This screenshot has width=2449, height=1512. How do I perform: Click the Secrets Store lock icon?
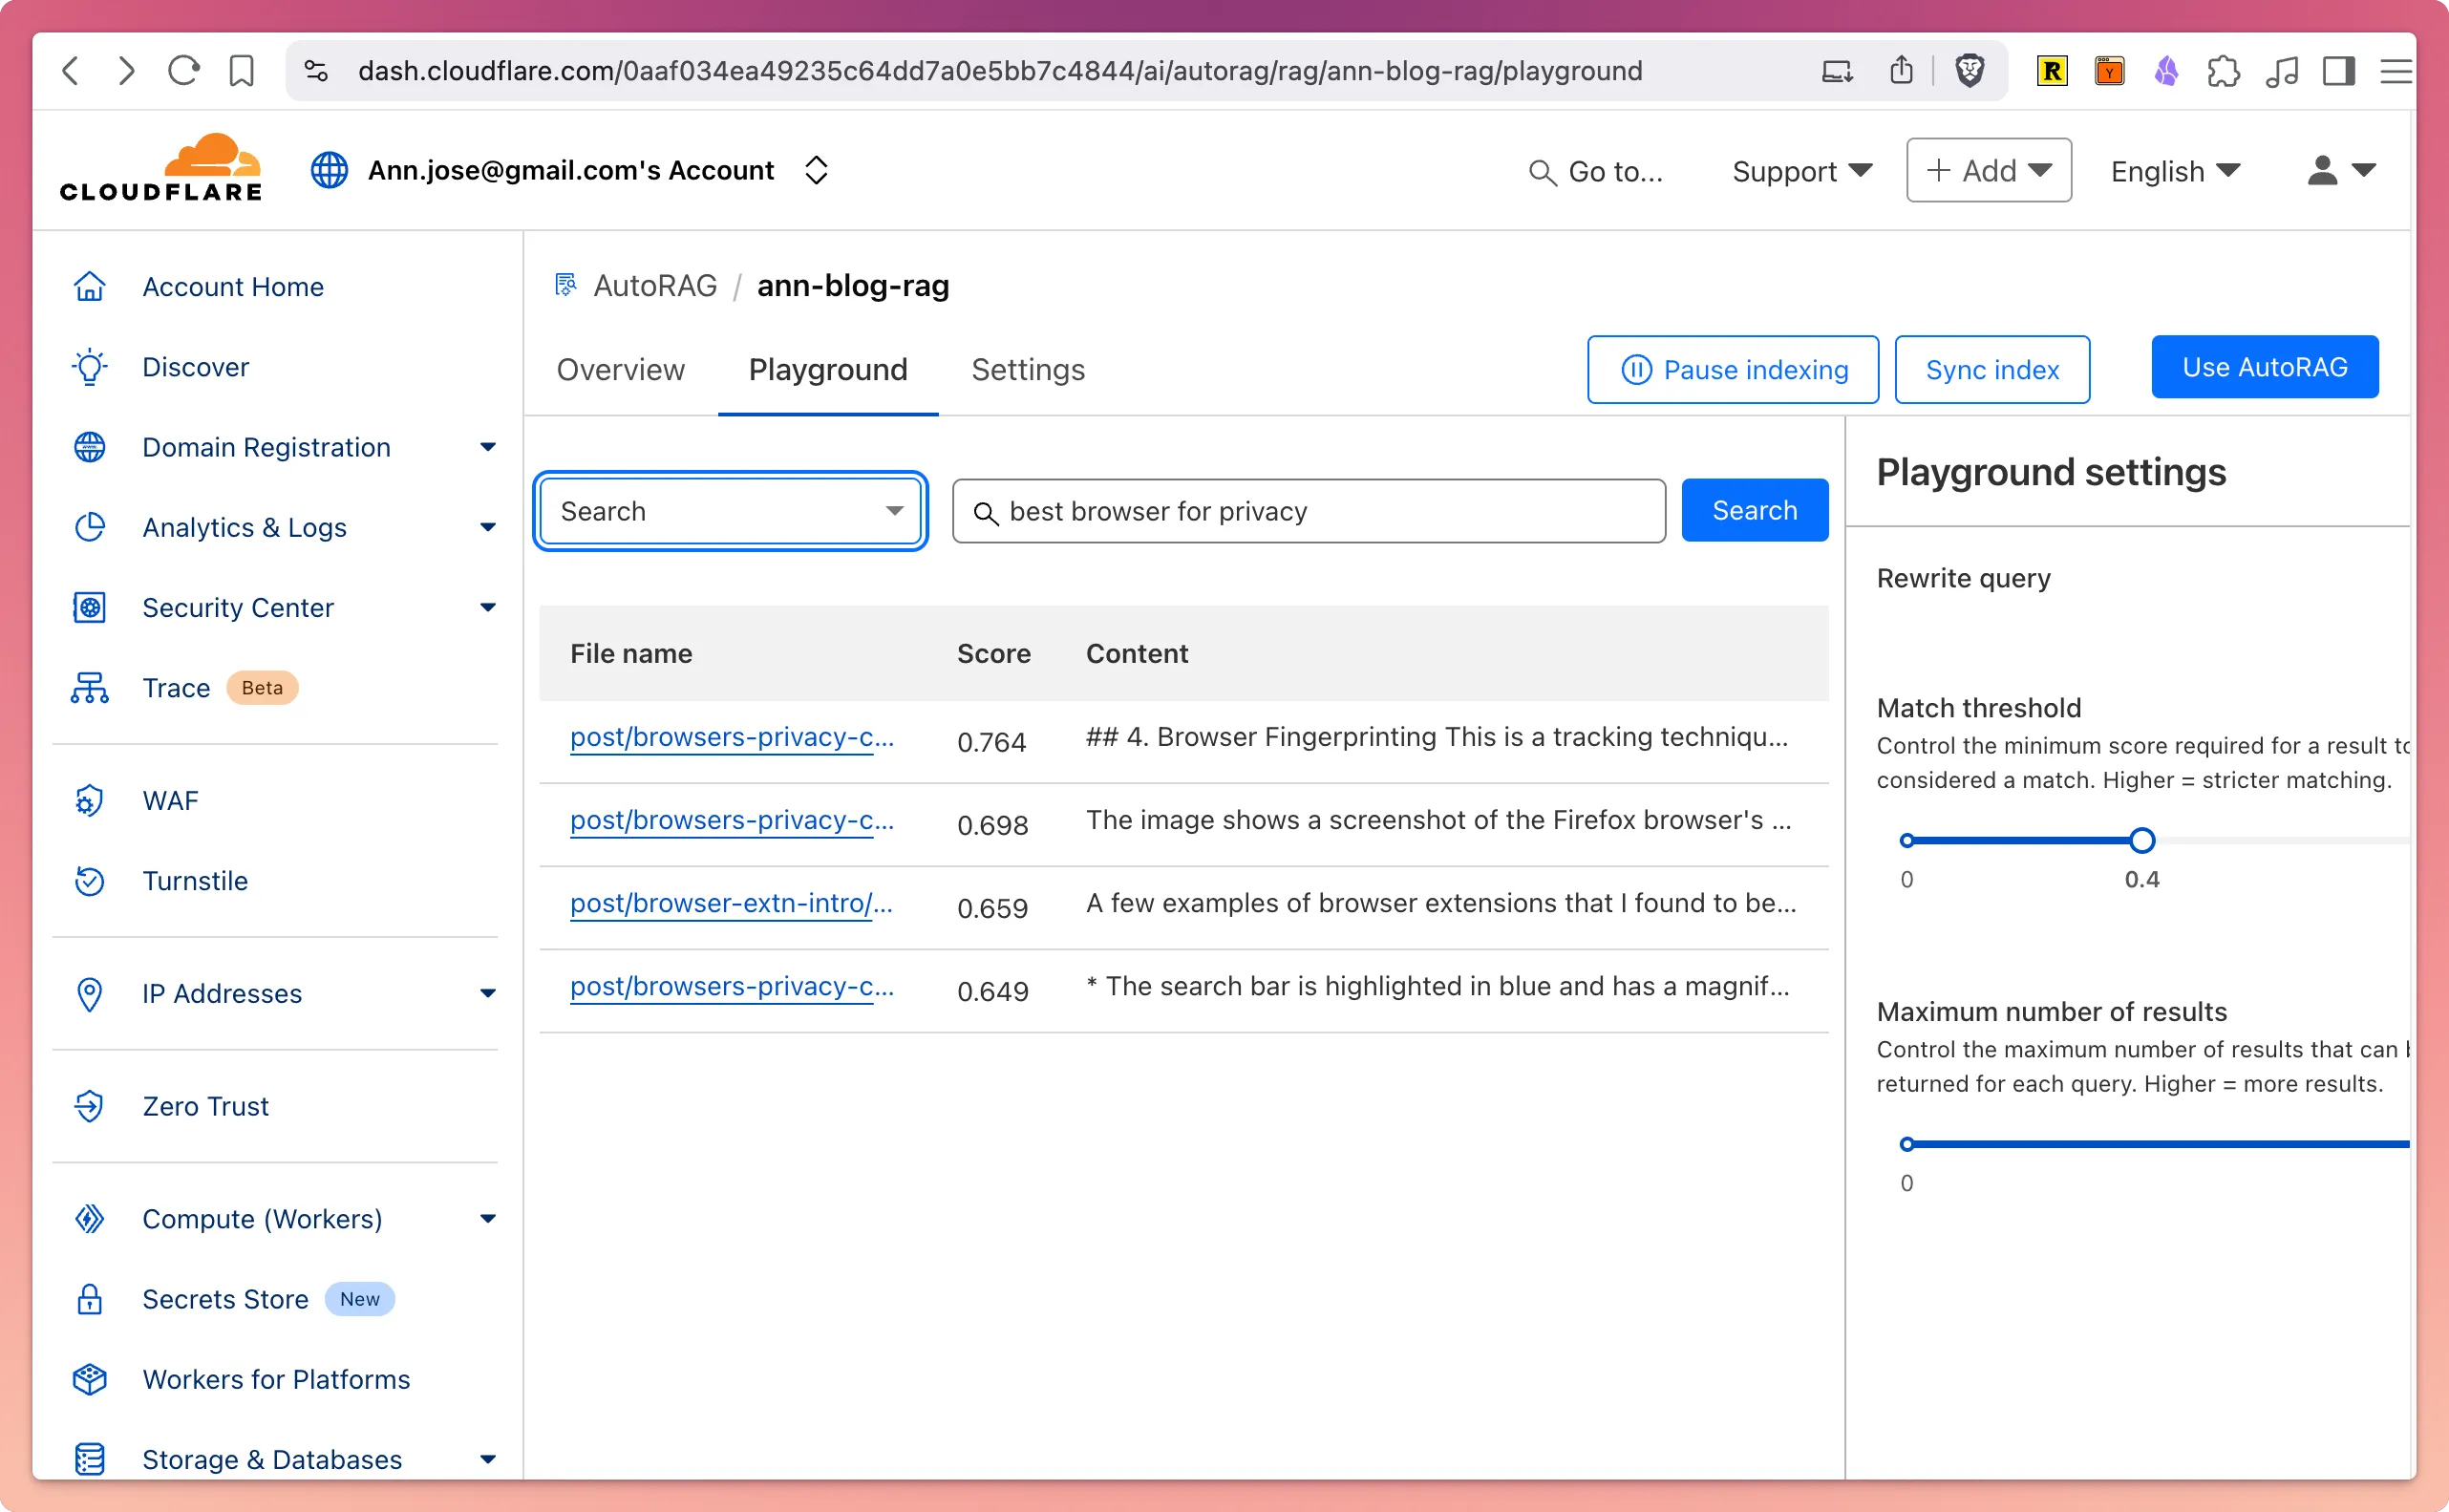click(x=90, y=1299)
